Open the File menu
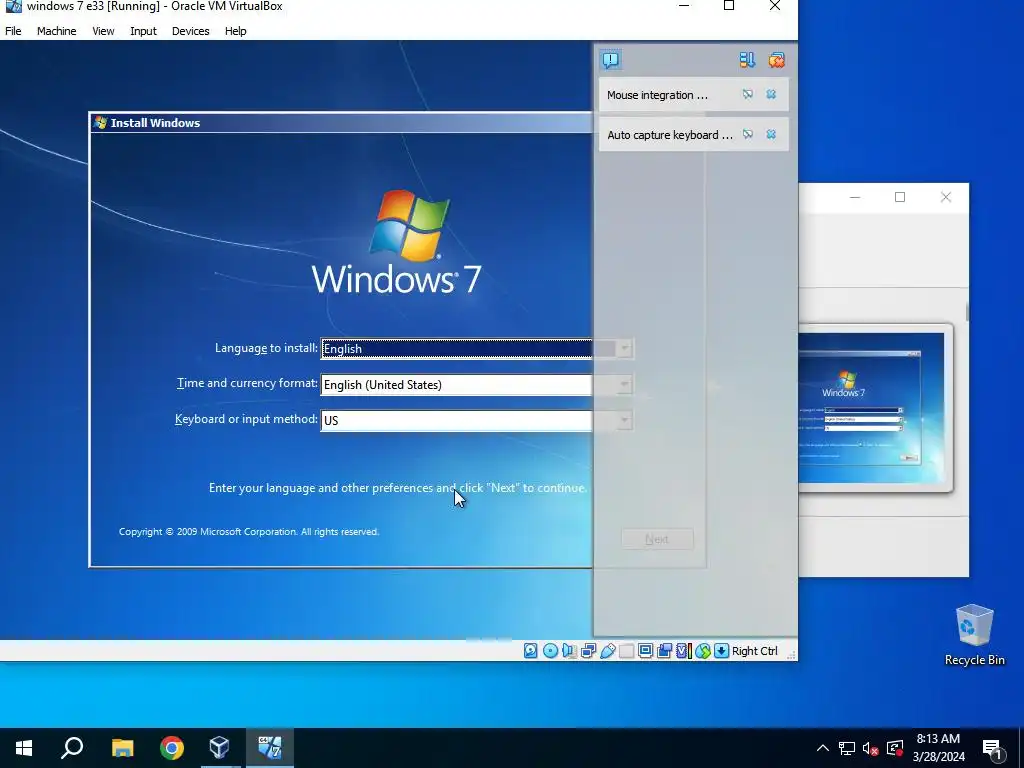 click(x=13, y=31)
